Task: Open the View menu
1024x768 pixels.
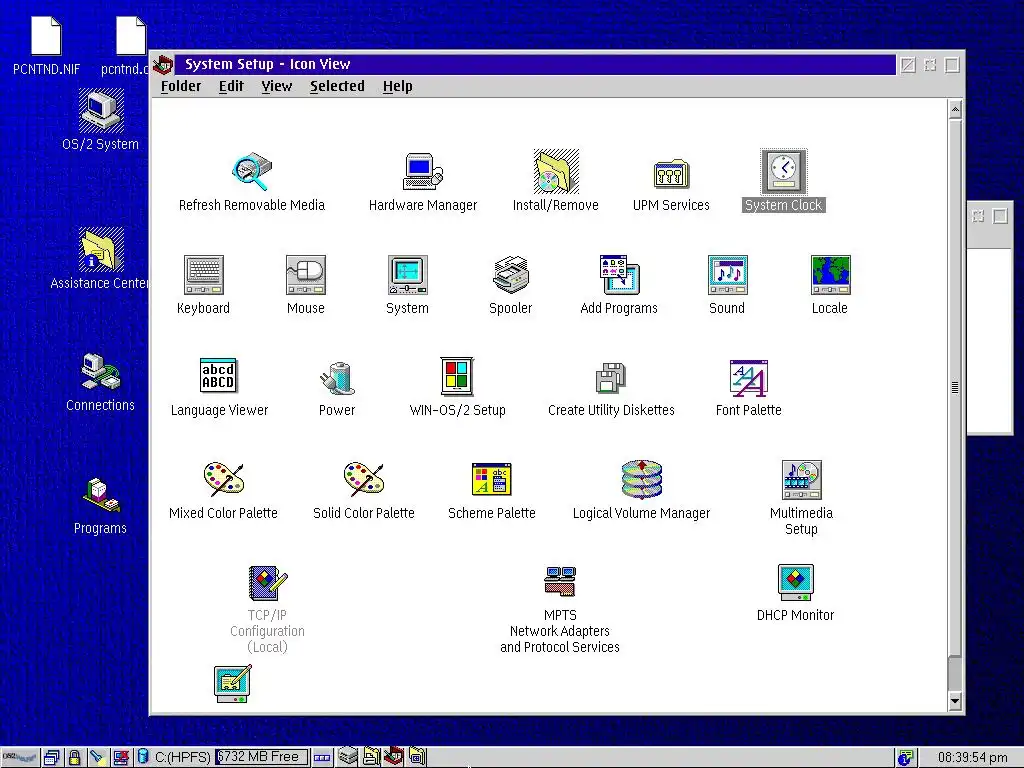Action: click(277, 86)
